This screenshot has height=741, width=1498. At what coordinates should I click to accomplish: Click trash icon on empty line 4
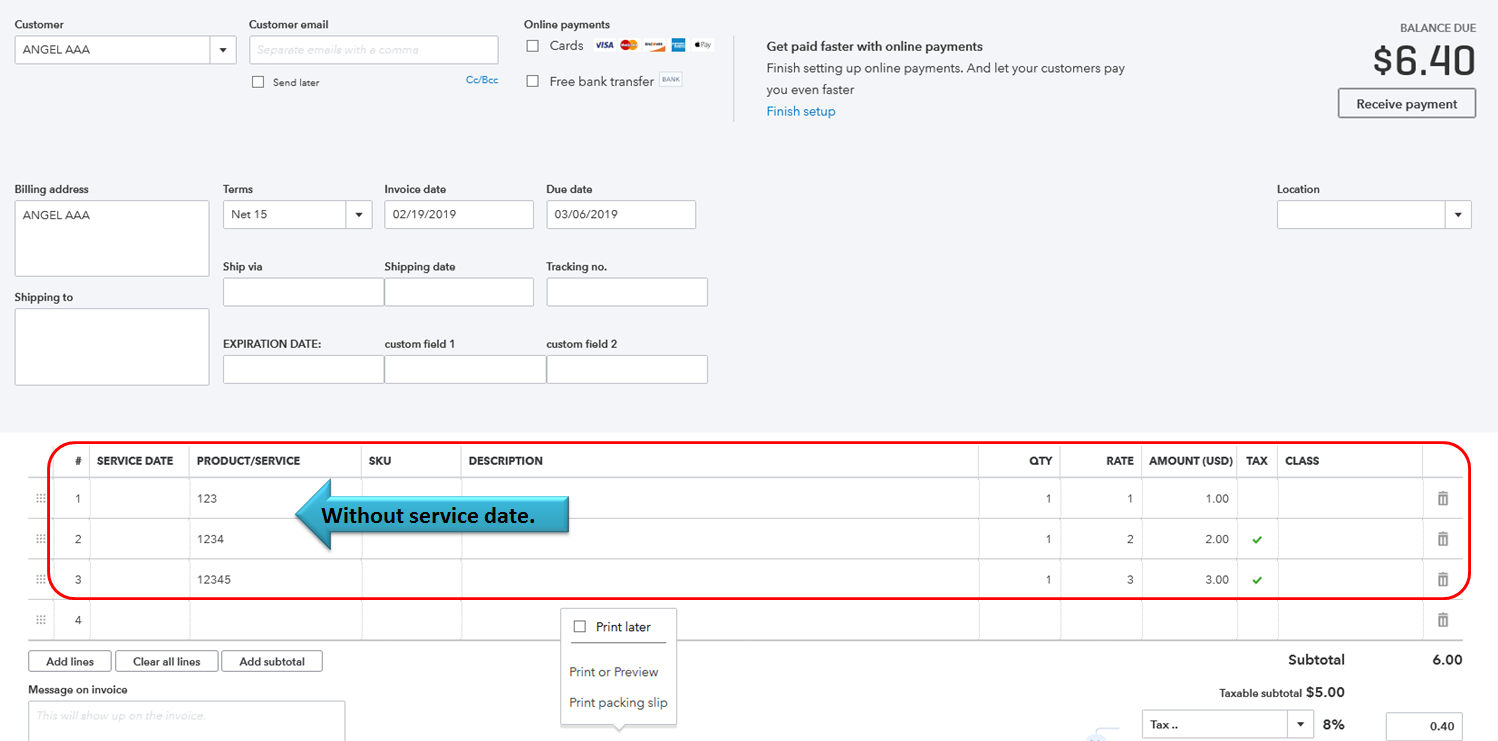tap(1442, 620)
